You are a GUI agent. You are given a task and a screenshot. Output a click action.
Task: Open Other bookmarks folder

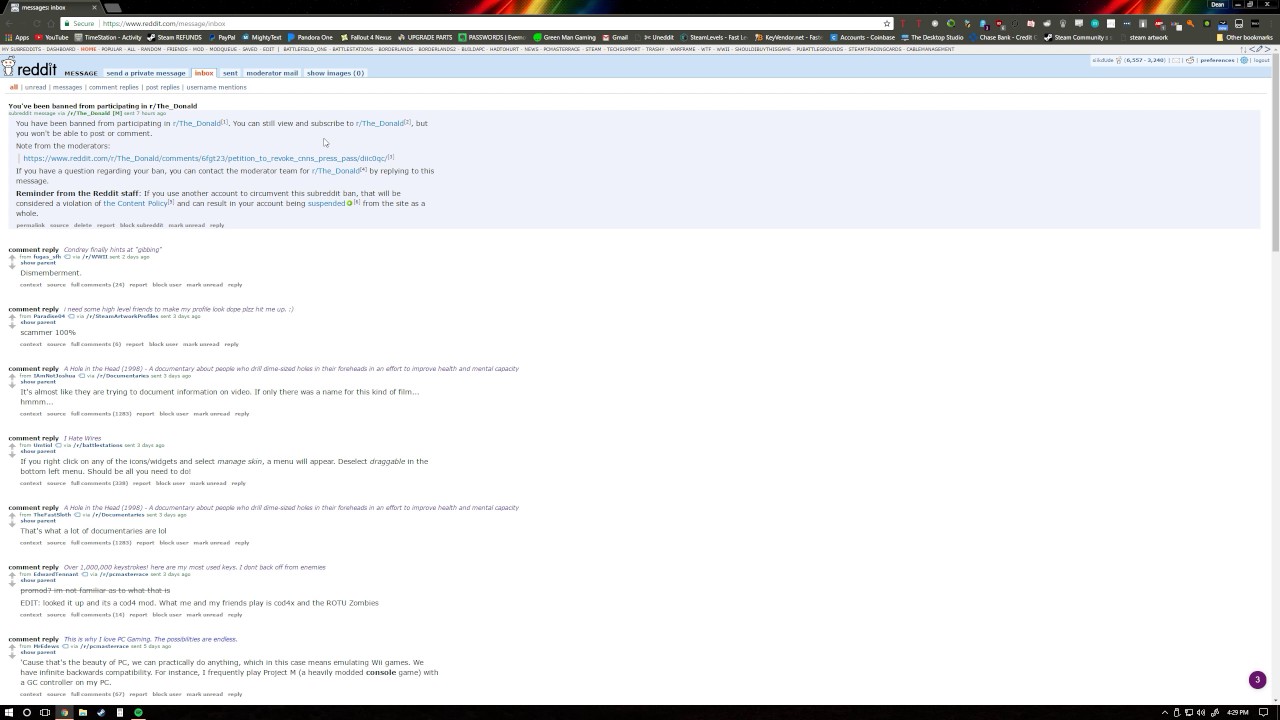tap(1245, 37)
